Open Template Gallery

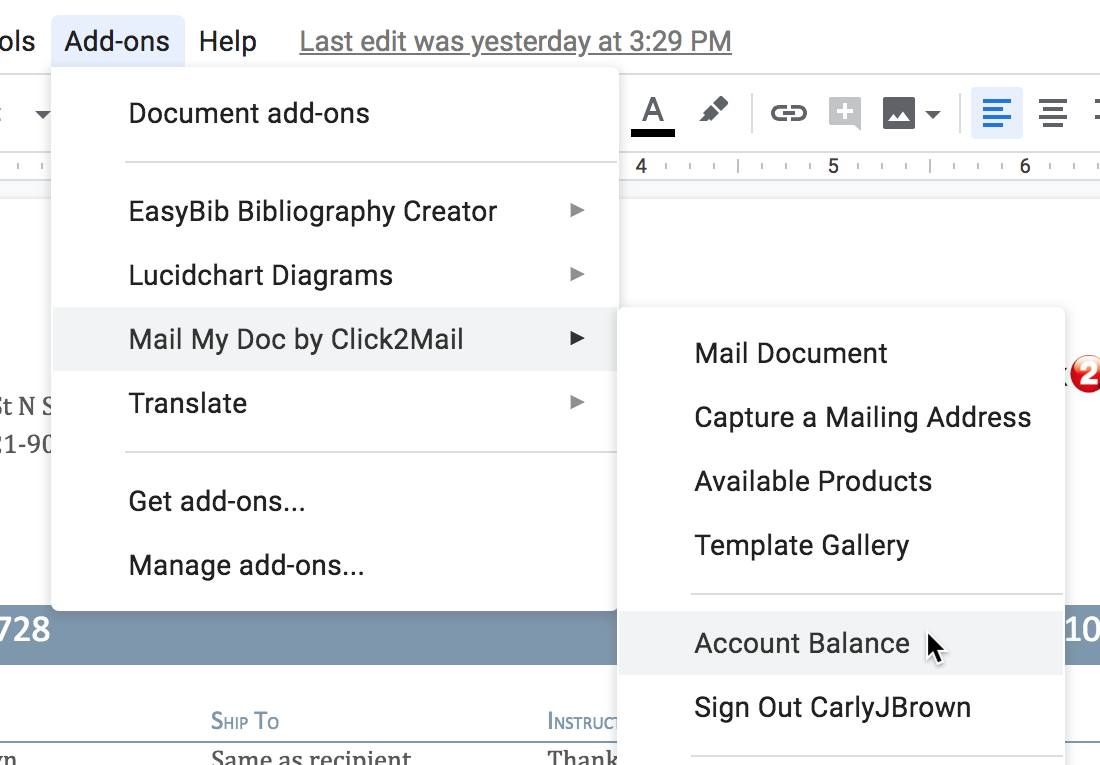point(840,545)
